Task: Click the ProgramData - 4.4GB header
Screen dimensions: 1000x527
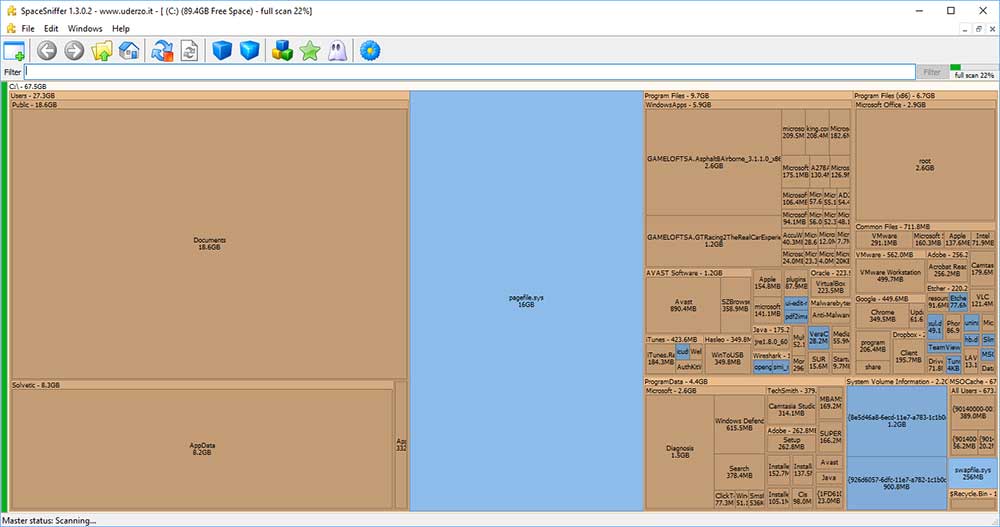Action: tap(744, 382)
